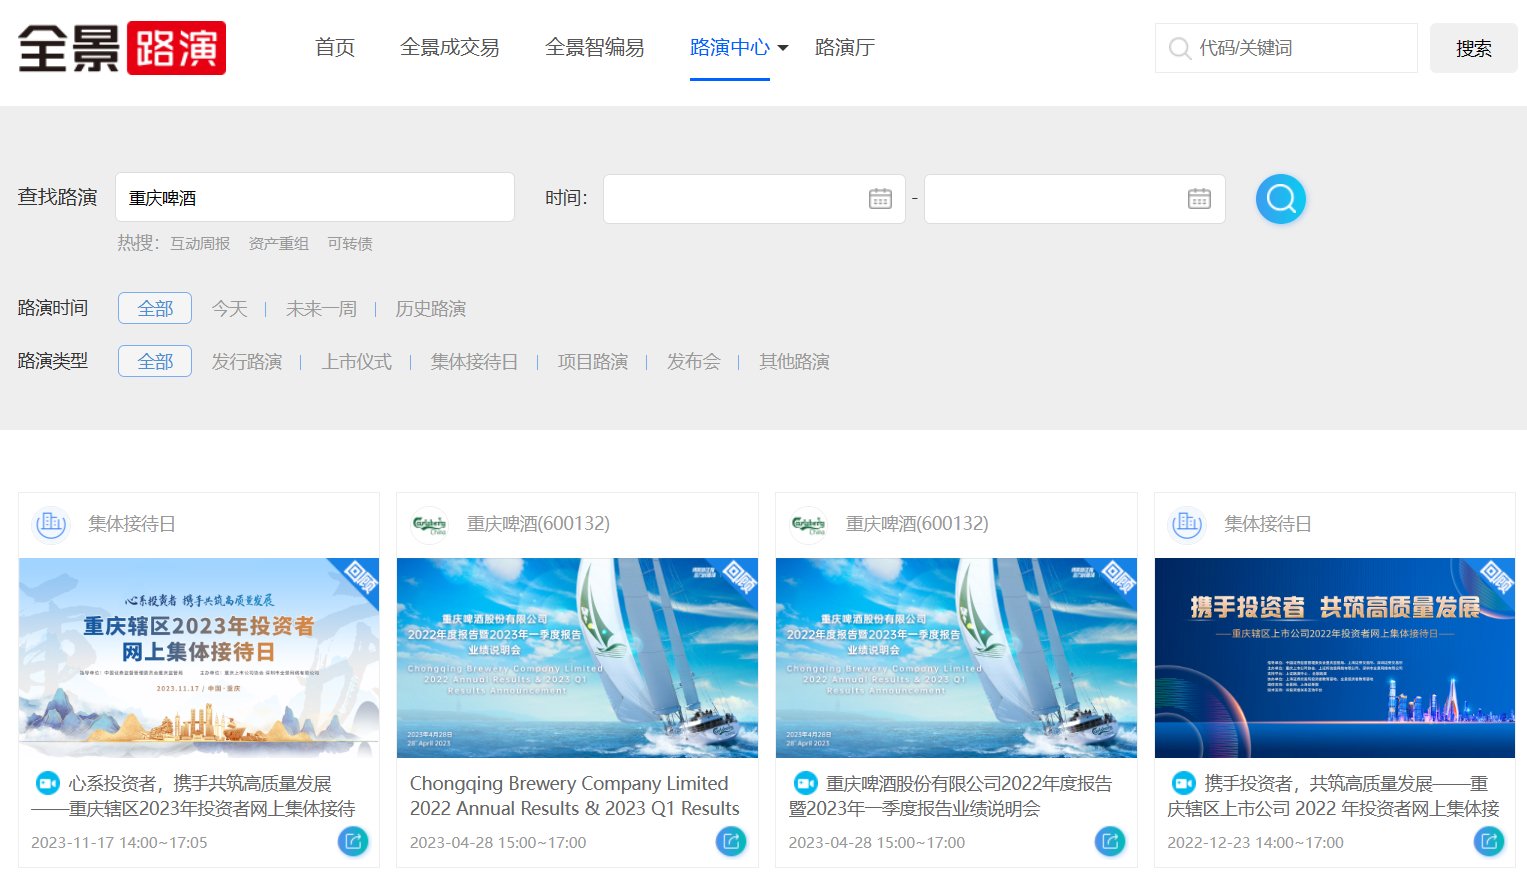The image size is (1527, 880).
Task: Open the 路演厅 navigation item
Action: [845, 47]
